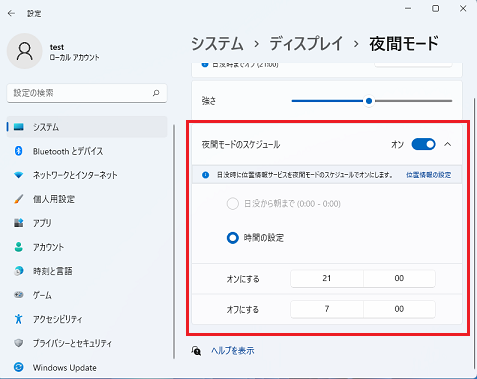477x379 pixels.
Task: Open the オンにする hour picker showing 21
Action: pyautogui.click(x=327, y=278)
